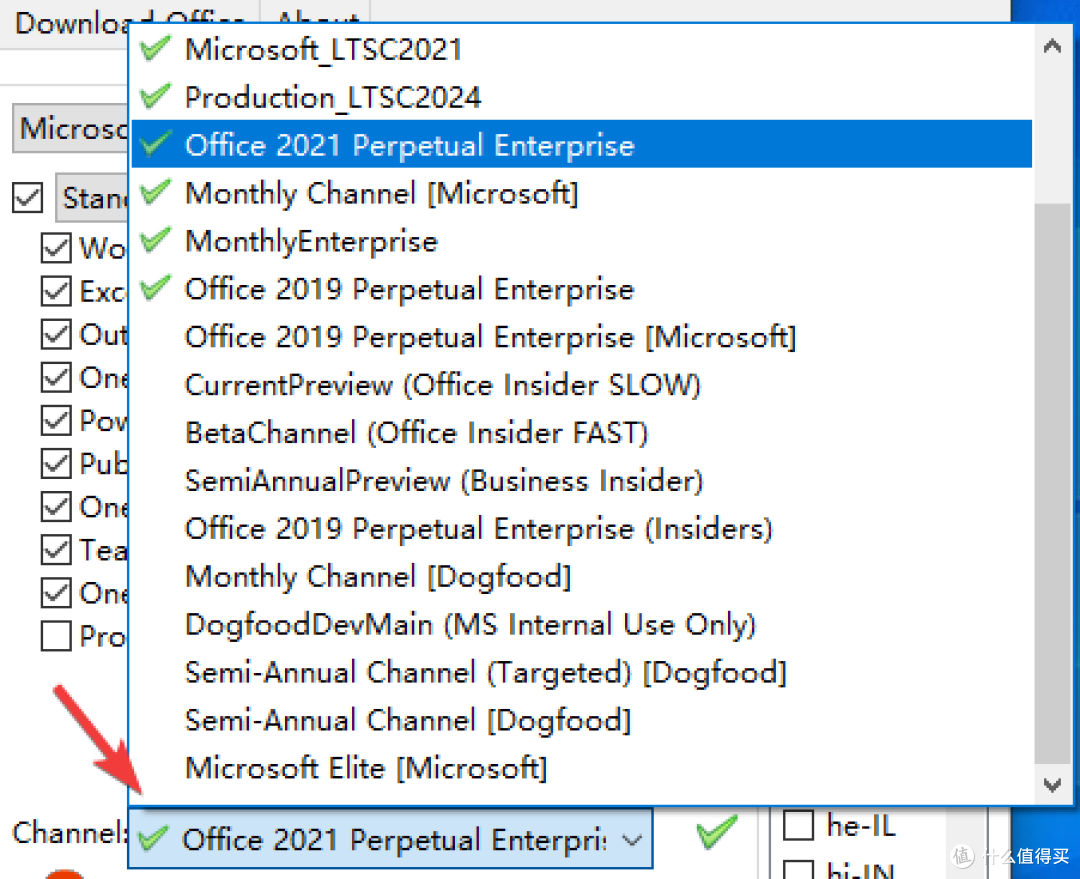1080x879 pixels.
Task: Toggle the he-IL language checkbox
Action: [x=798, y=825]
